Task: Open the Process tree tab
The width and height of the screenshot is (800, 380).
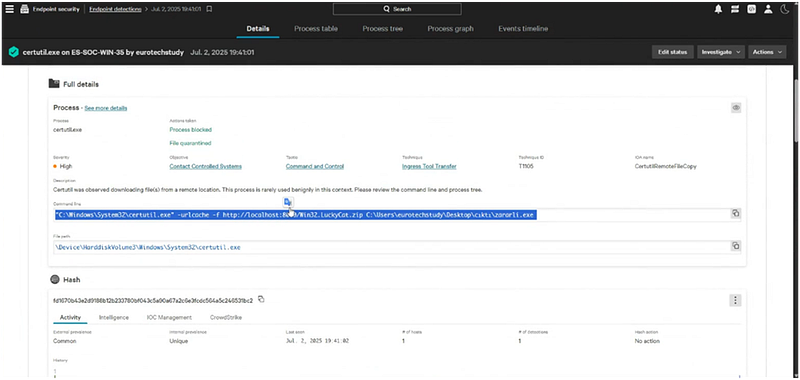Action: pyautogui.click(x=383, y=29)
